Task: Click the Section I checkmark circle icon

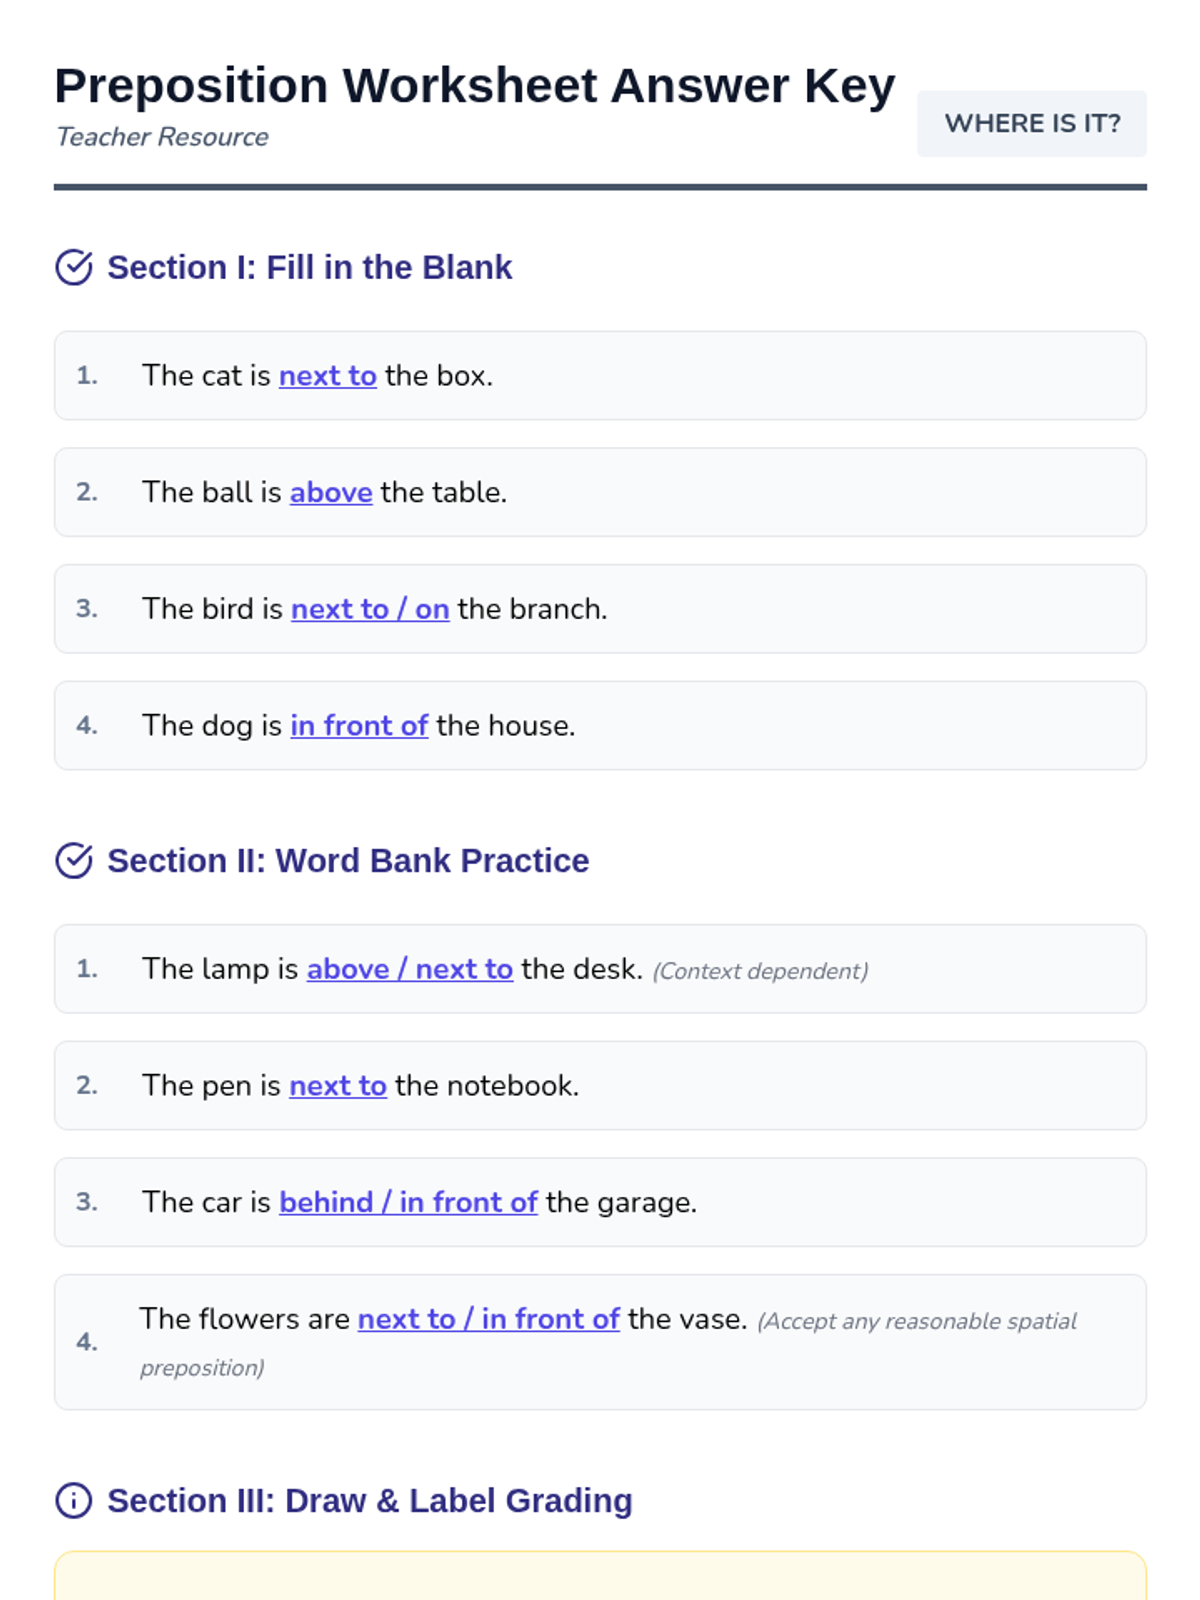Action: coord(74,268)
